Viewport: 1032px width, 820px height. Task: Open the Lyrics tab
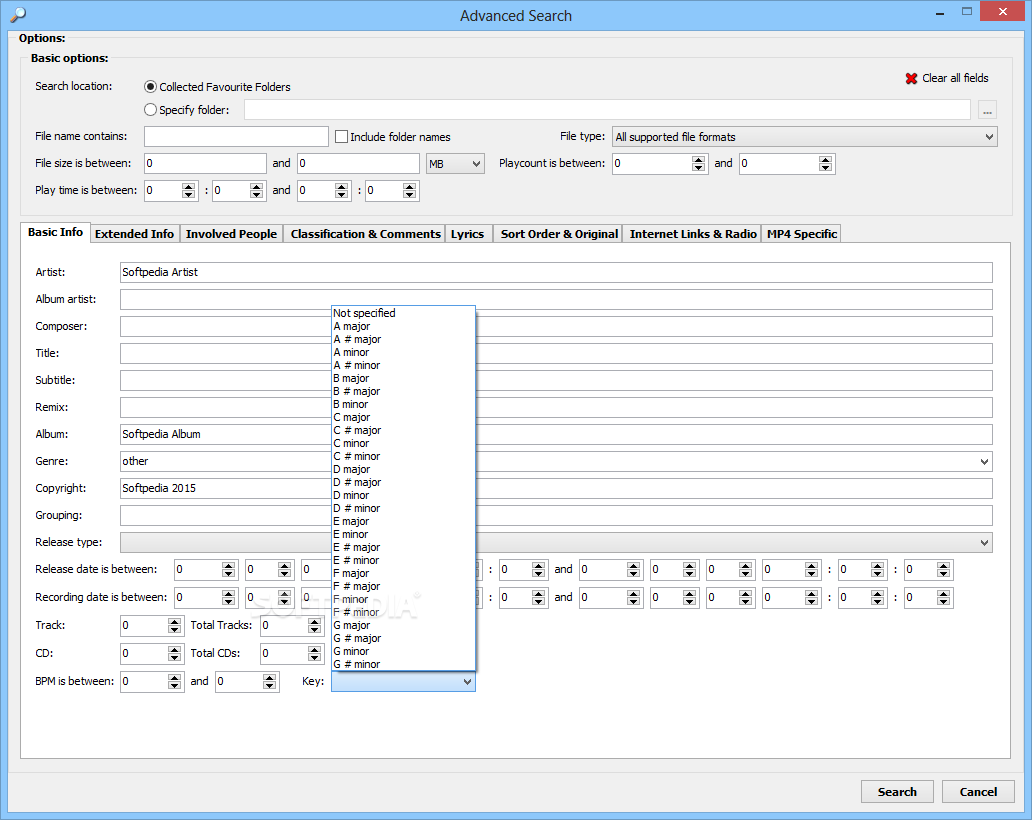(467, 234)
